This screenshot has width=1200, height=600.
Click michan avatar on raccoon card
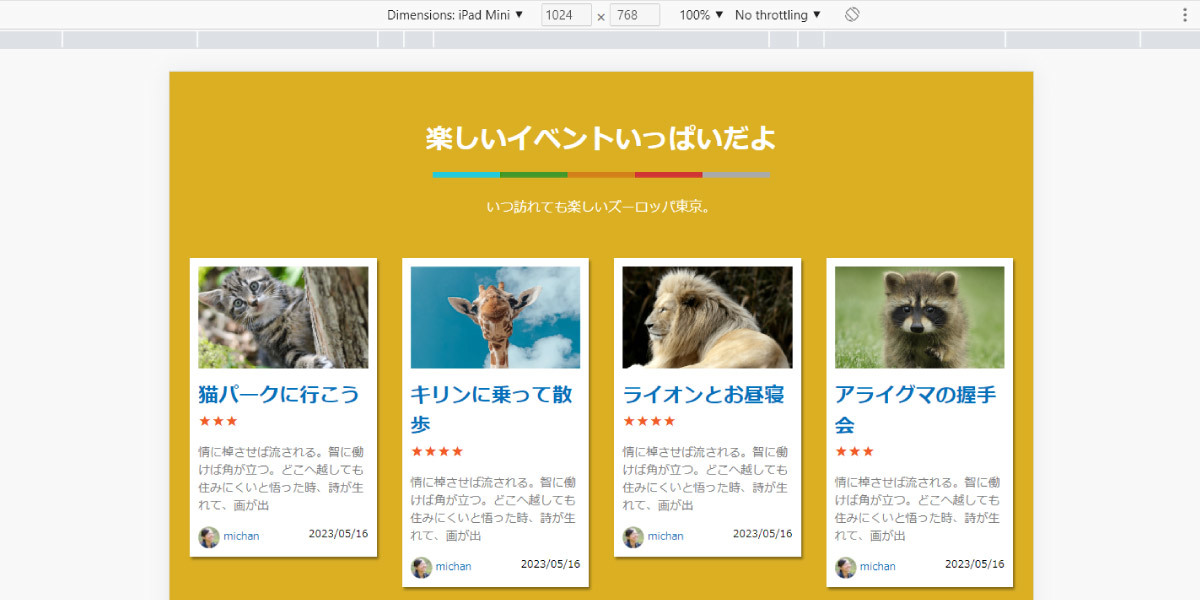coord(846,567)
